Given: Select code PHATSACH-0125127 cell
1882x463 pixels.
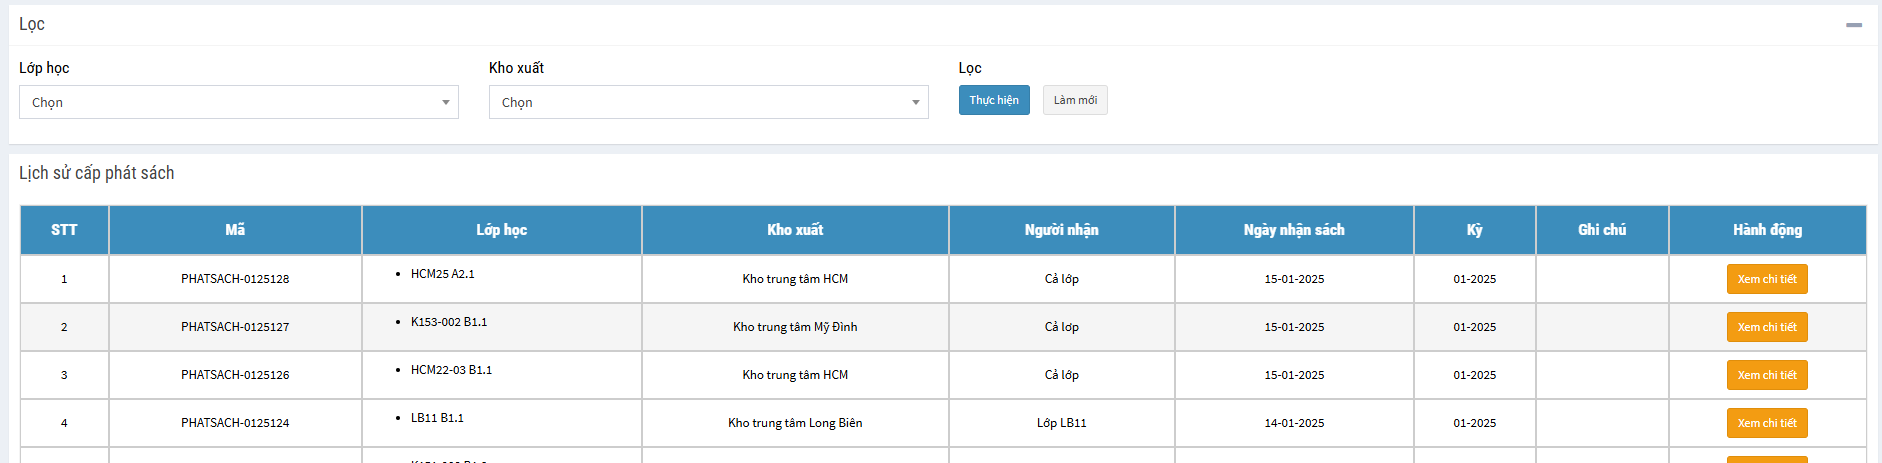Looking at the screenshot, I should point(235,327).
